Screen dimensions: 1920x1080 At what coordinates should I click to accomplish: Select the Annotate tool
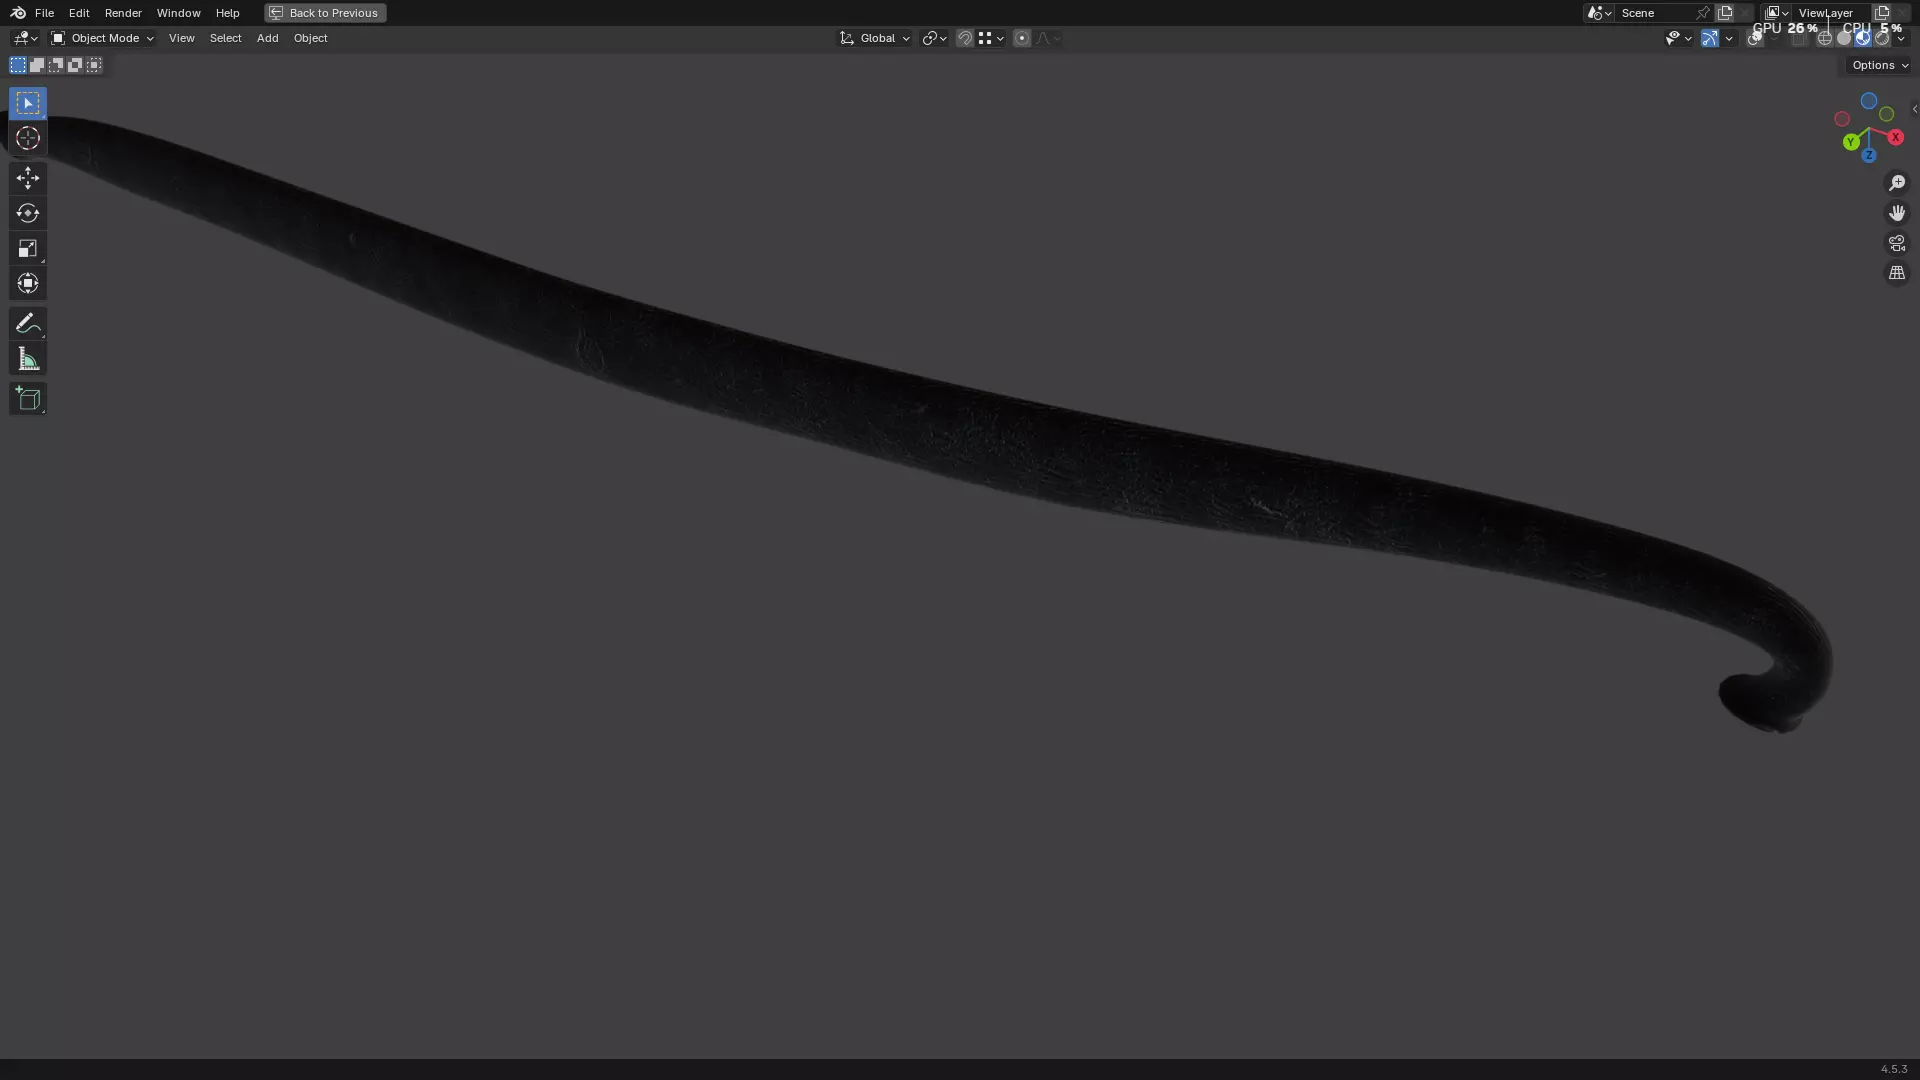[x=28, y=323]
